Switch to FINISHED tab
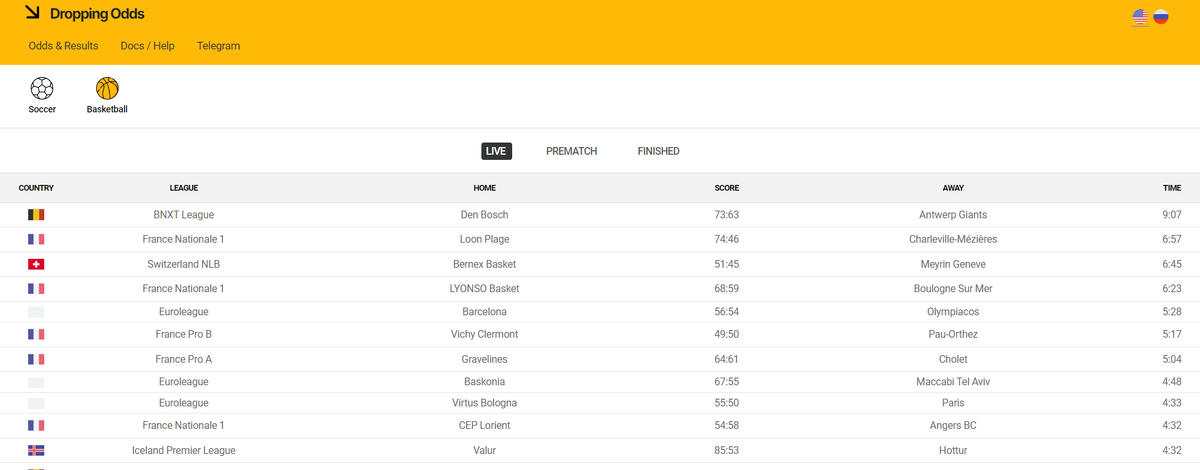Viewport: 1200px width, 470px height. tap(659, 151)
